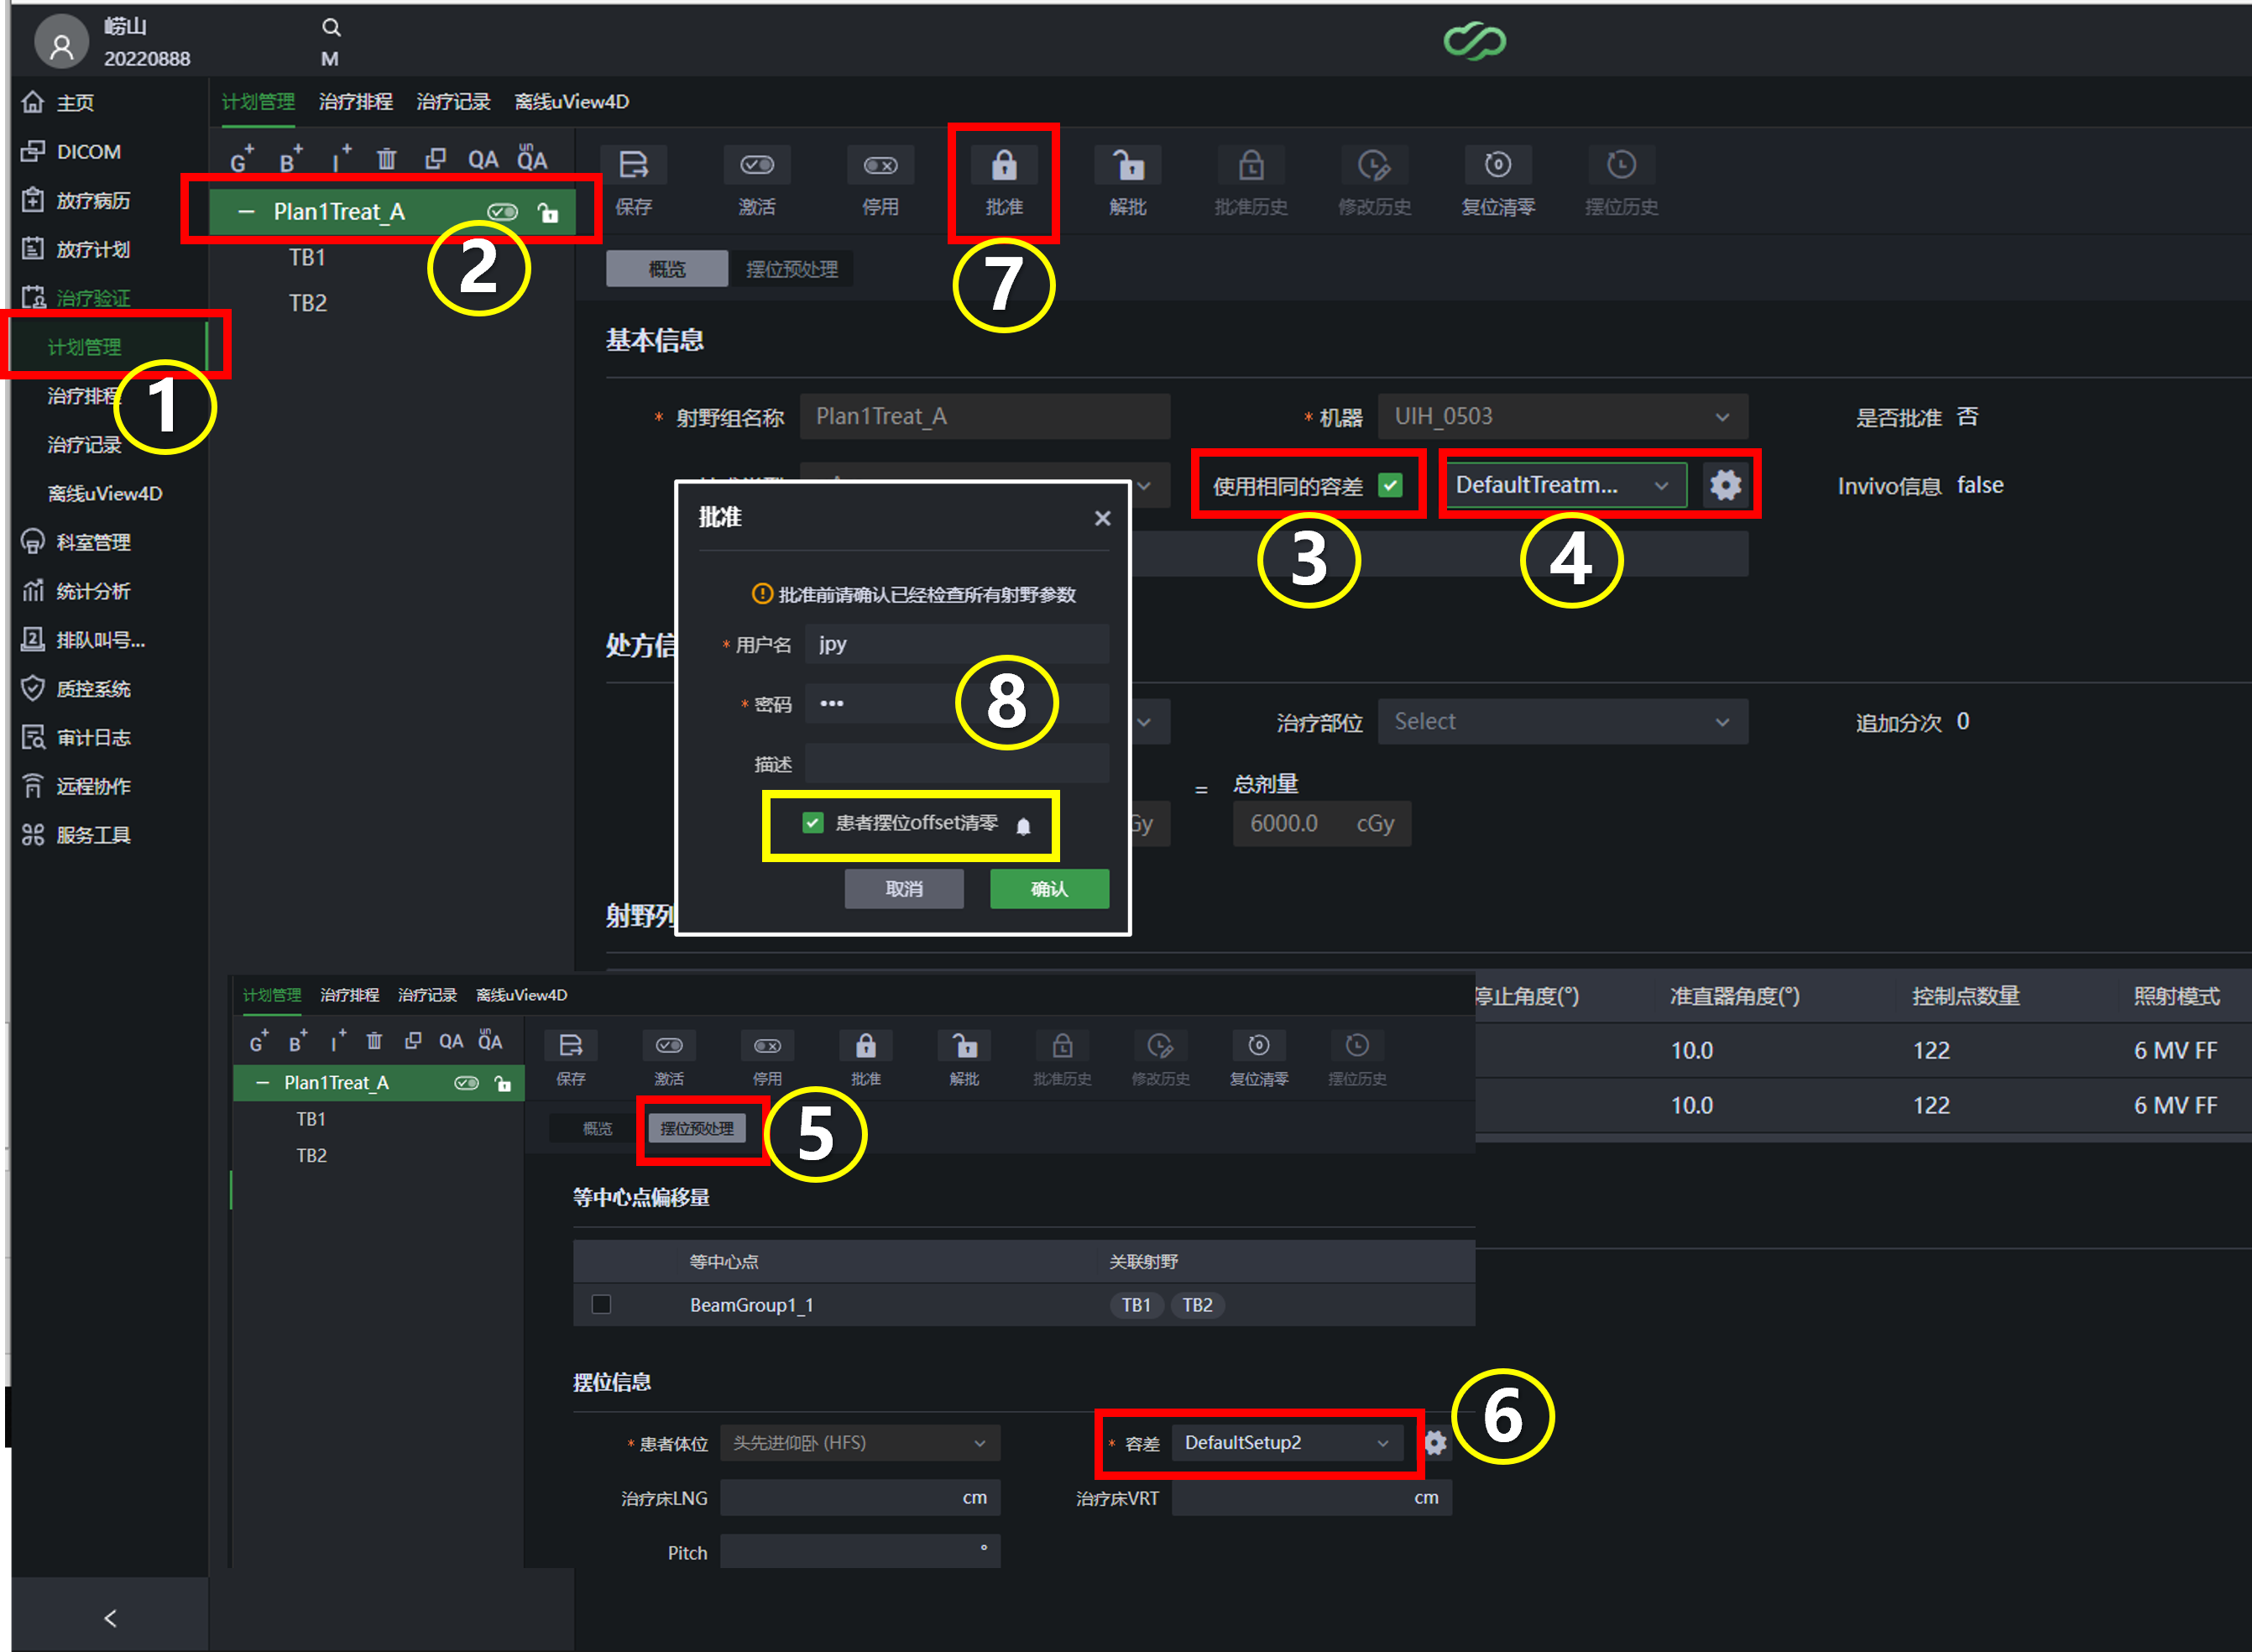This screenshot has width=2252, height=1652.
Task: Click the trash delete icon above plan tree
Action: (386, 159)
